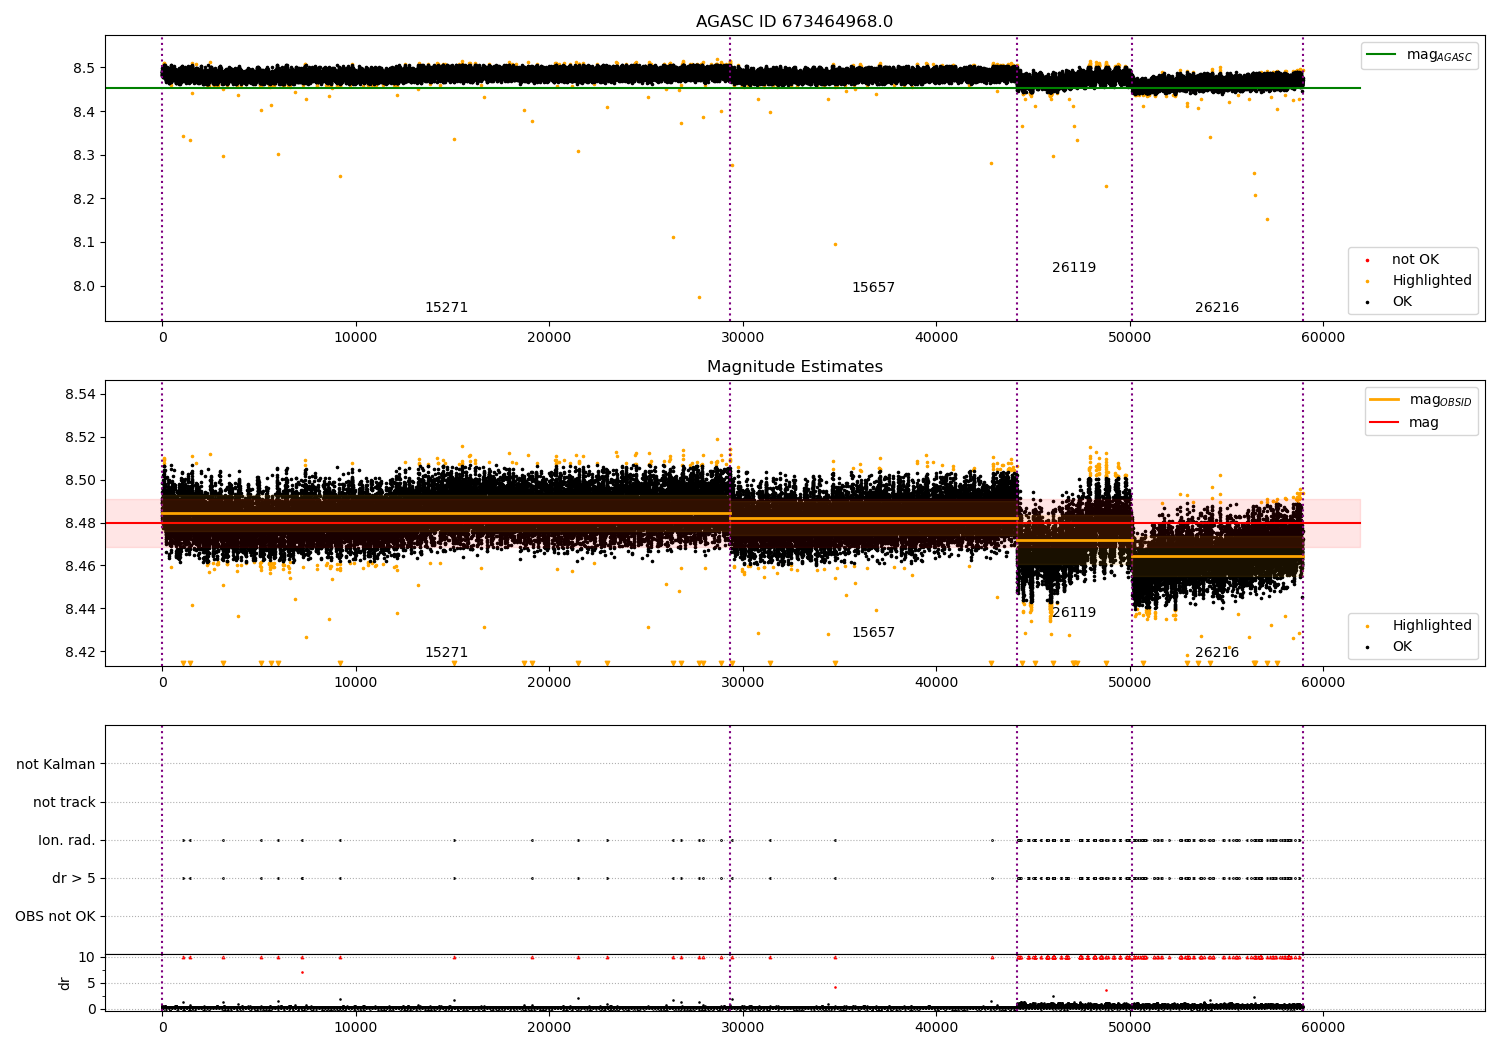Click the "AGASC ID 673464968.0" plot title
Screen dimensions: 1500x1050
(794, 22)
